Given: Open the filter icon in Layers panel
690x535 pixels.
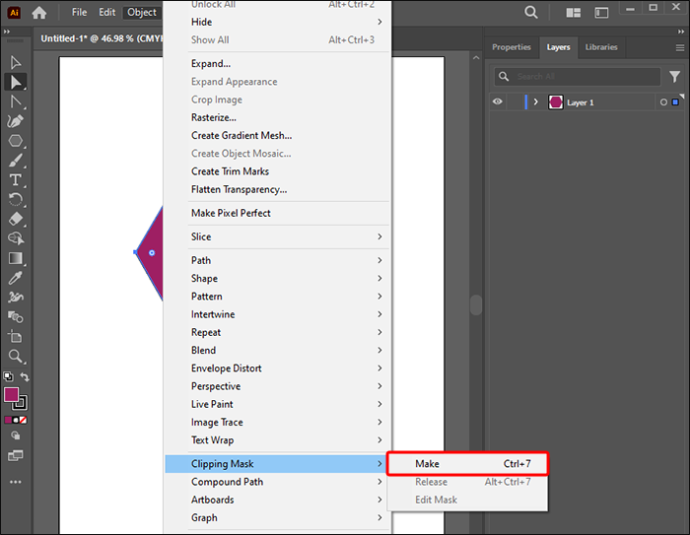Looking at the screenshot, I should (x=675, y=77).
